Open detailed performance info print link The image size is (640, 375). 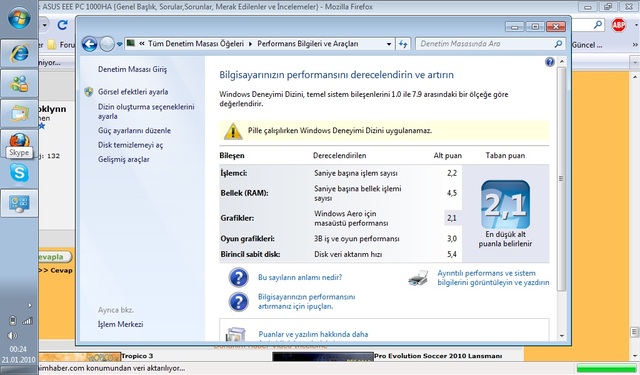pos(493,278)
